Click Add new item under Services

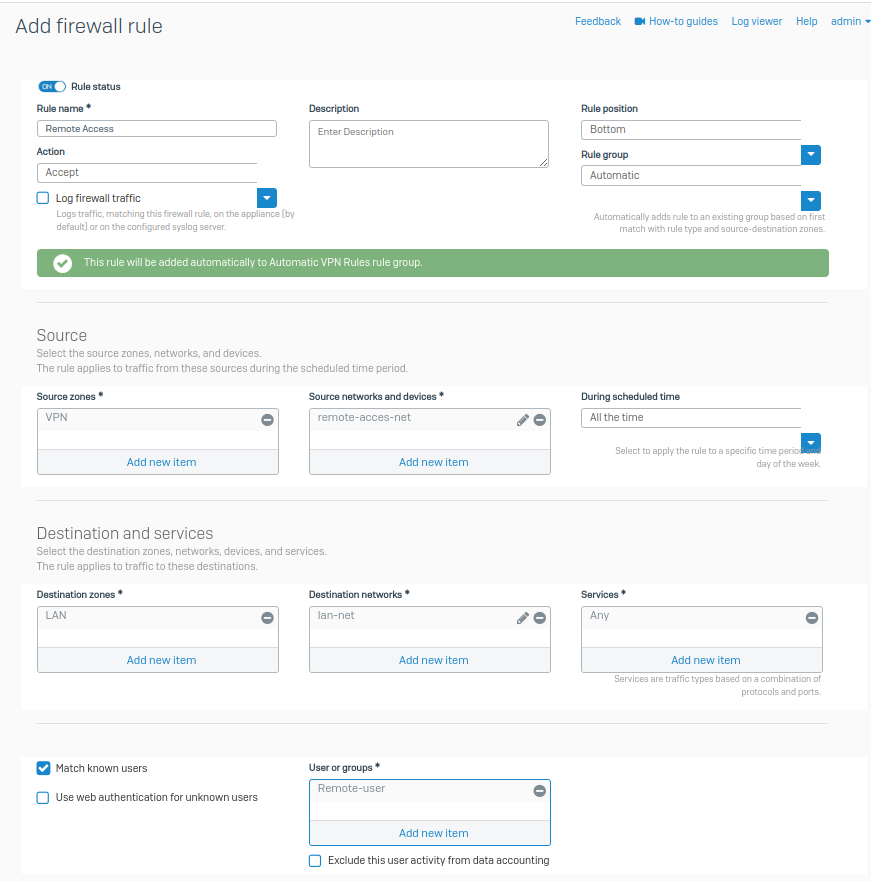(x=705, y=660)
